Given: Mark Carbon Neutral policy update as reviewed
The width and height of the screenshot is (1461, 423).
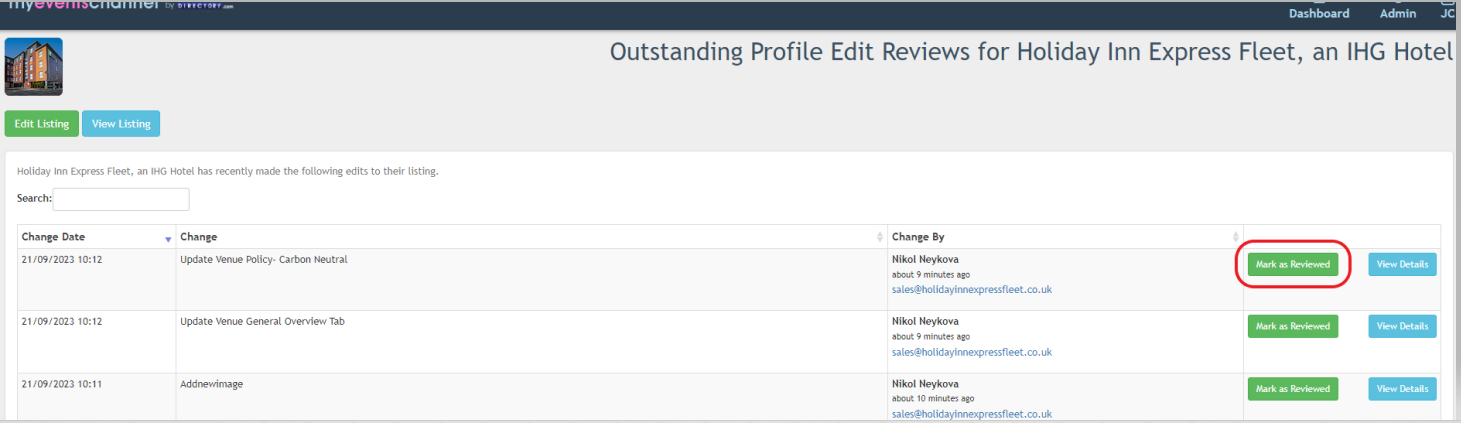Looking at the screenshot, I should pyautogui.click(x=1293, y=264).
